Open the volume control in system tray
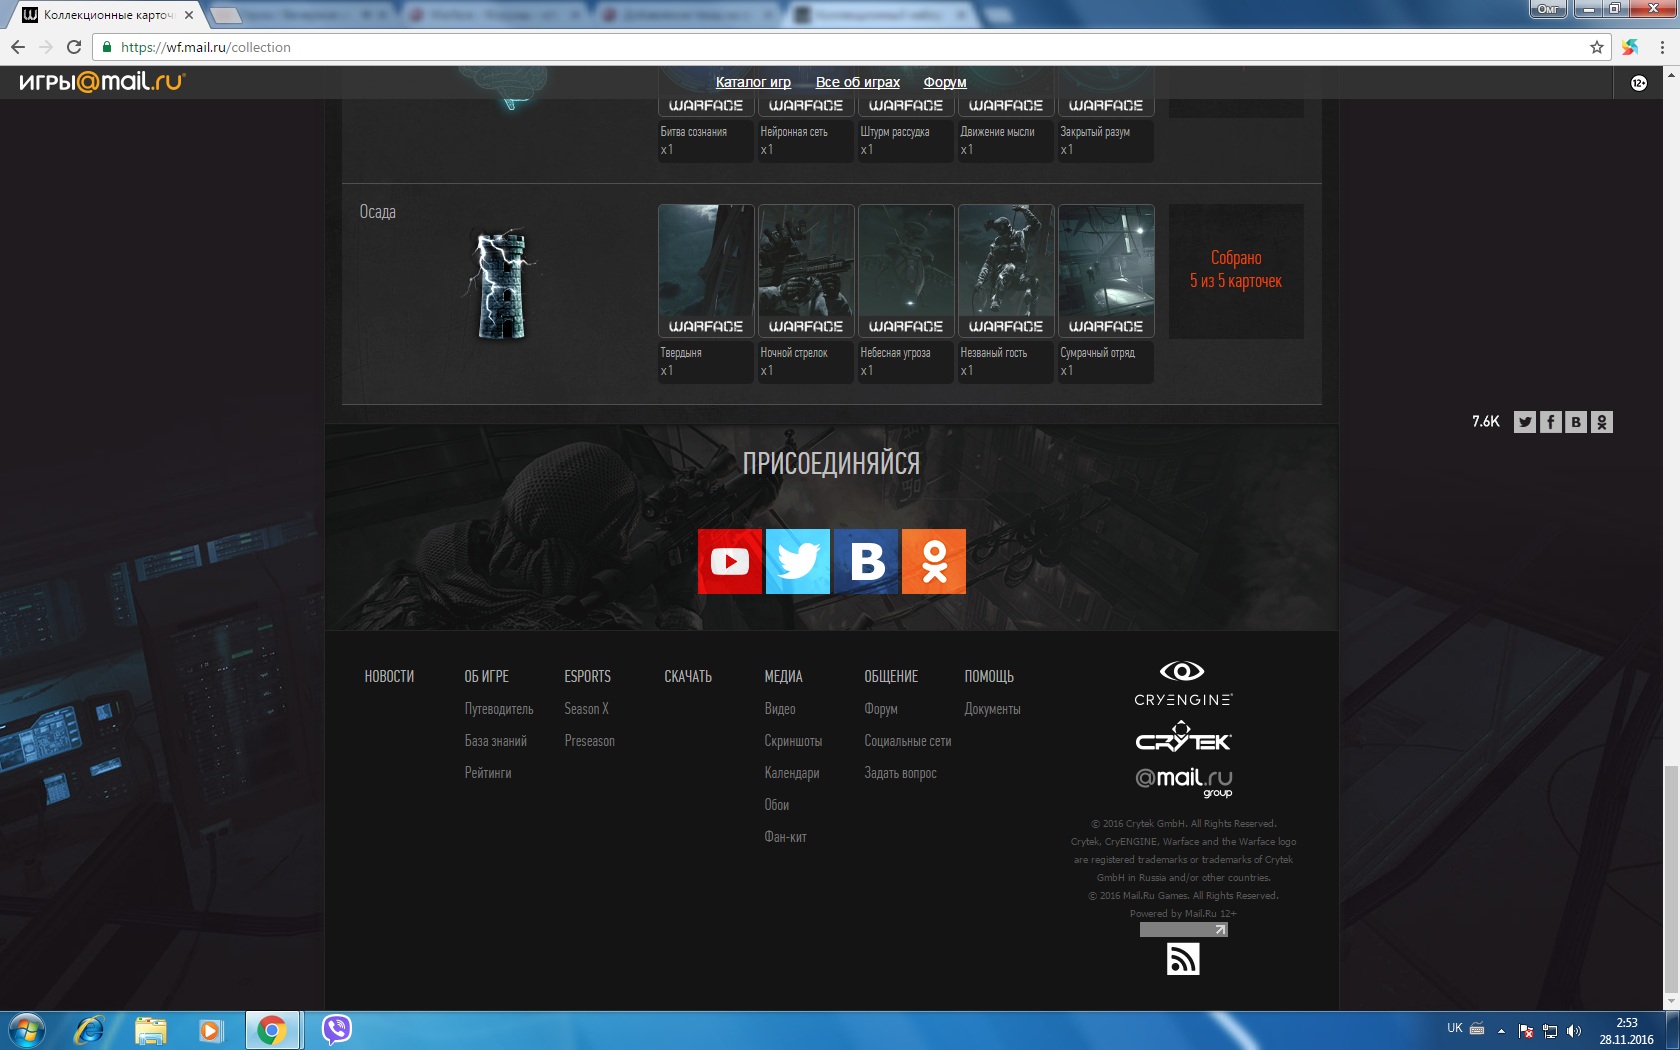The height and width of the screenshot is (1050, 1680). pyautogui.click(x=1574, y=1031)
